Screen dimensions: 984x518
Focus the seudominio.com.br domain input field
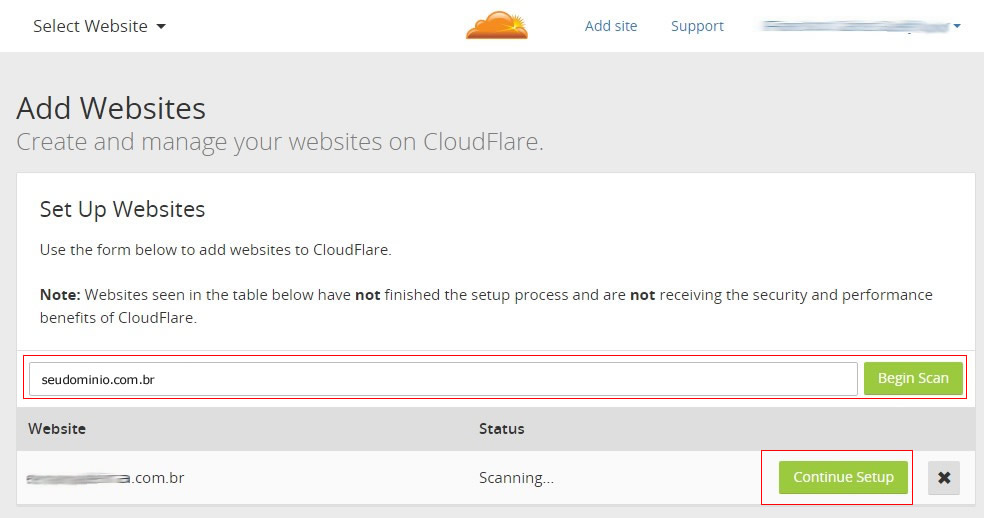pos(443,379)
